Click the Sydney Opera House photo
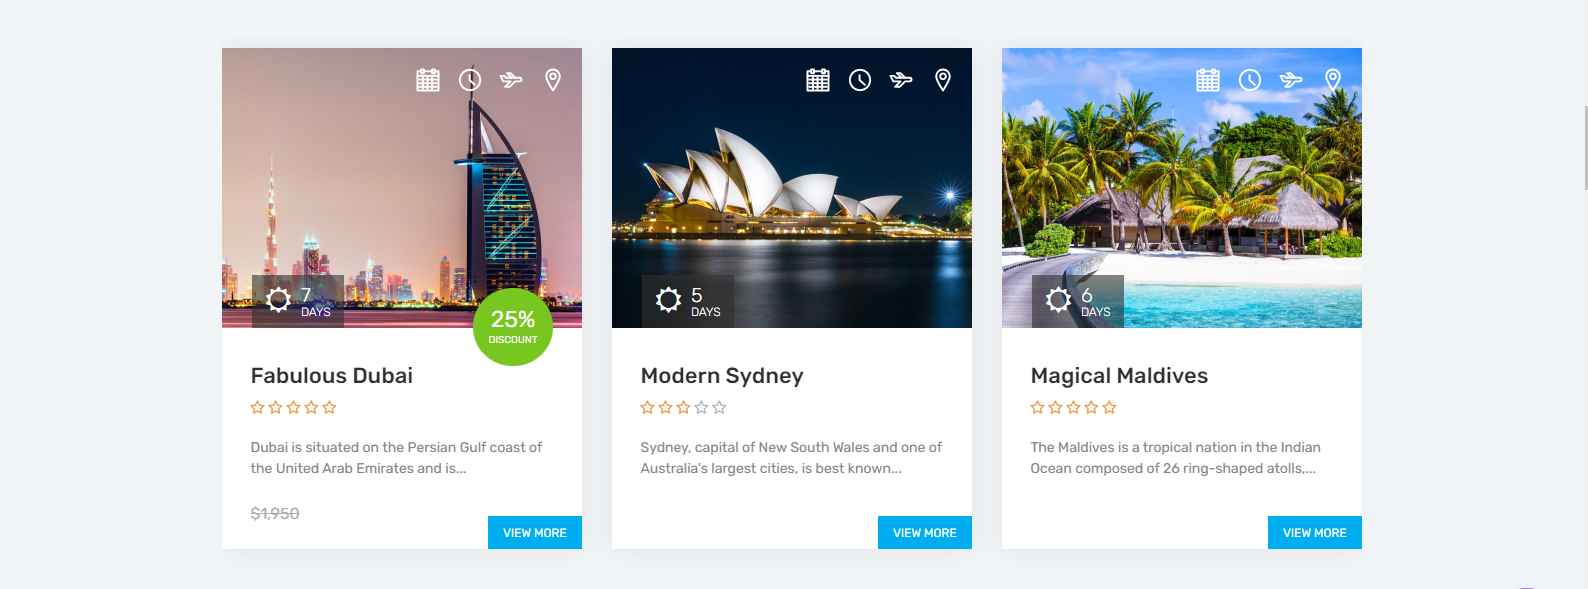This screenshot has height=589, width=1588. (792, 188)
